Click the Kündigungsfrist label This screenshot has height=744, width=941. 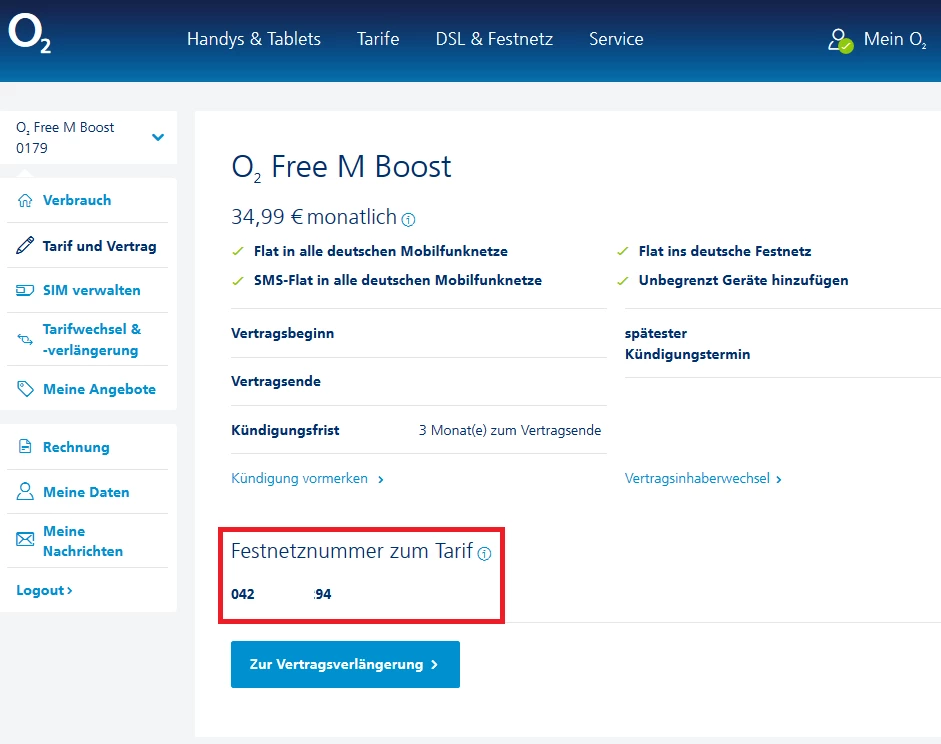(x=285, y=430)
